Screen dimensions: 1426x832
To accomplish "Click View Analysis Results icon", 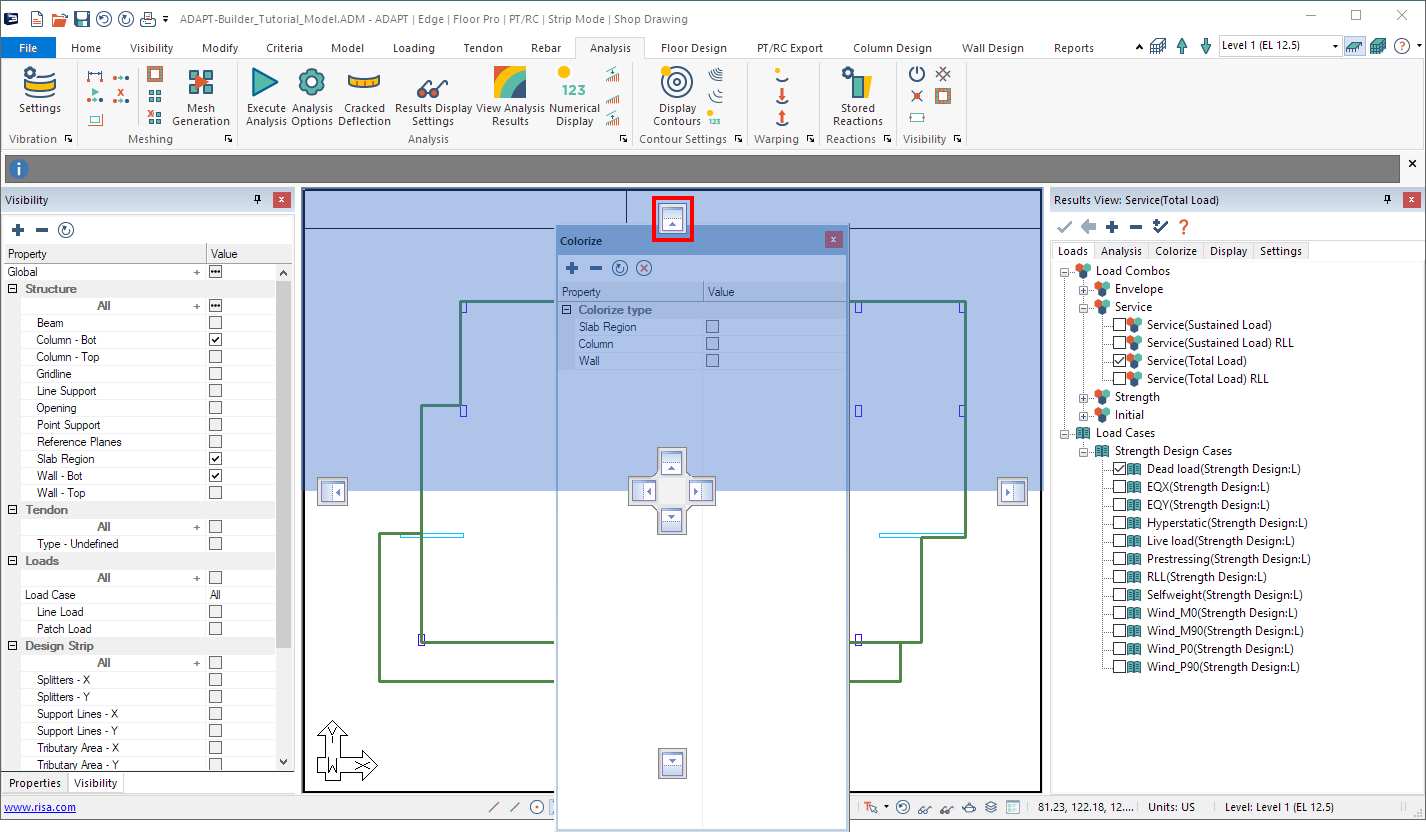I will [510, 83].
